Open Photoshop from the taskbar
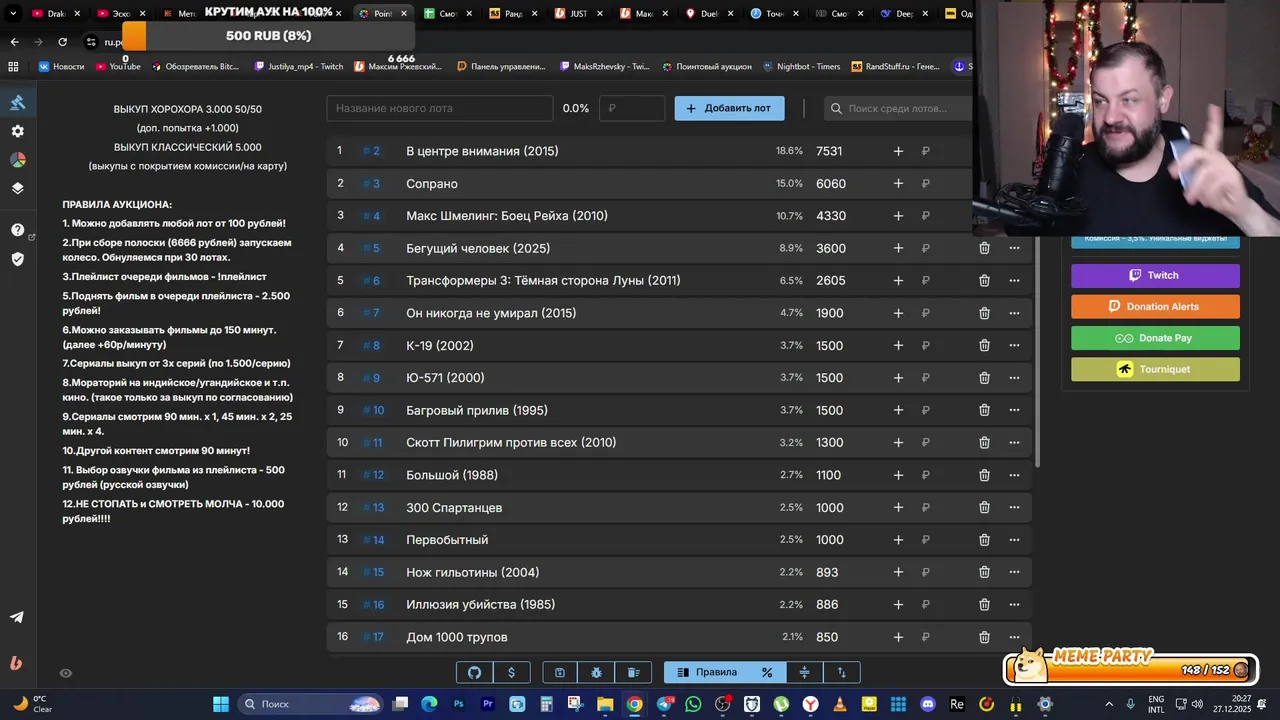Screen dimensions: 1280x720 coord(459,704)
